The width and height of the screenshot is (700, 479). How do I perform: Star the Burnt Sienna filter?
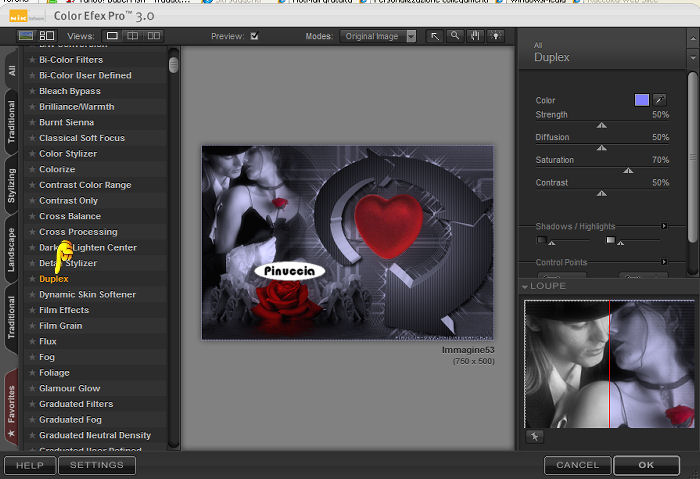click(x=32, y=122)
